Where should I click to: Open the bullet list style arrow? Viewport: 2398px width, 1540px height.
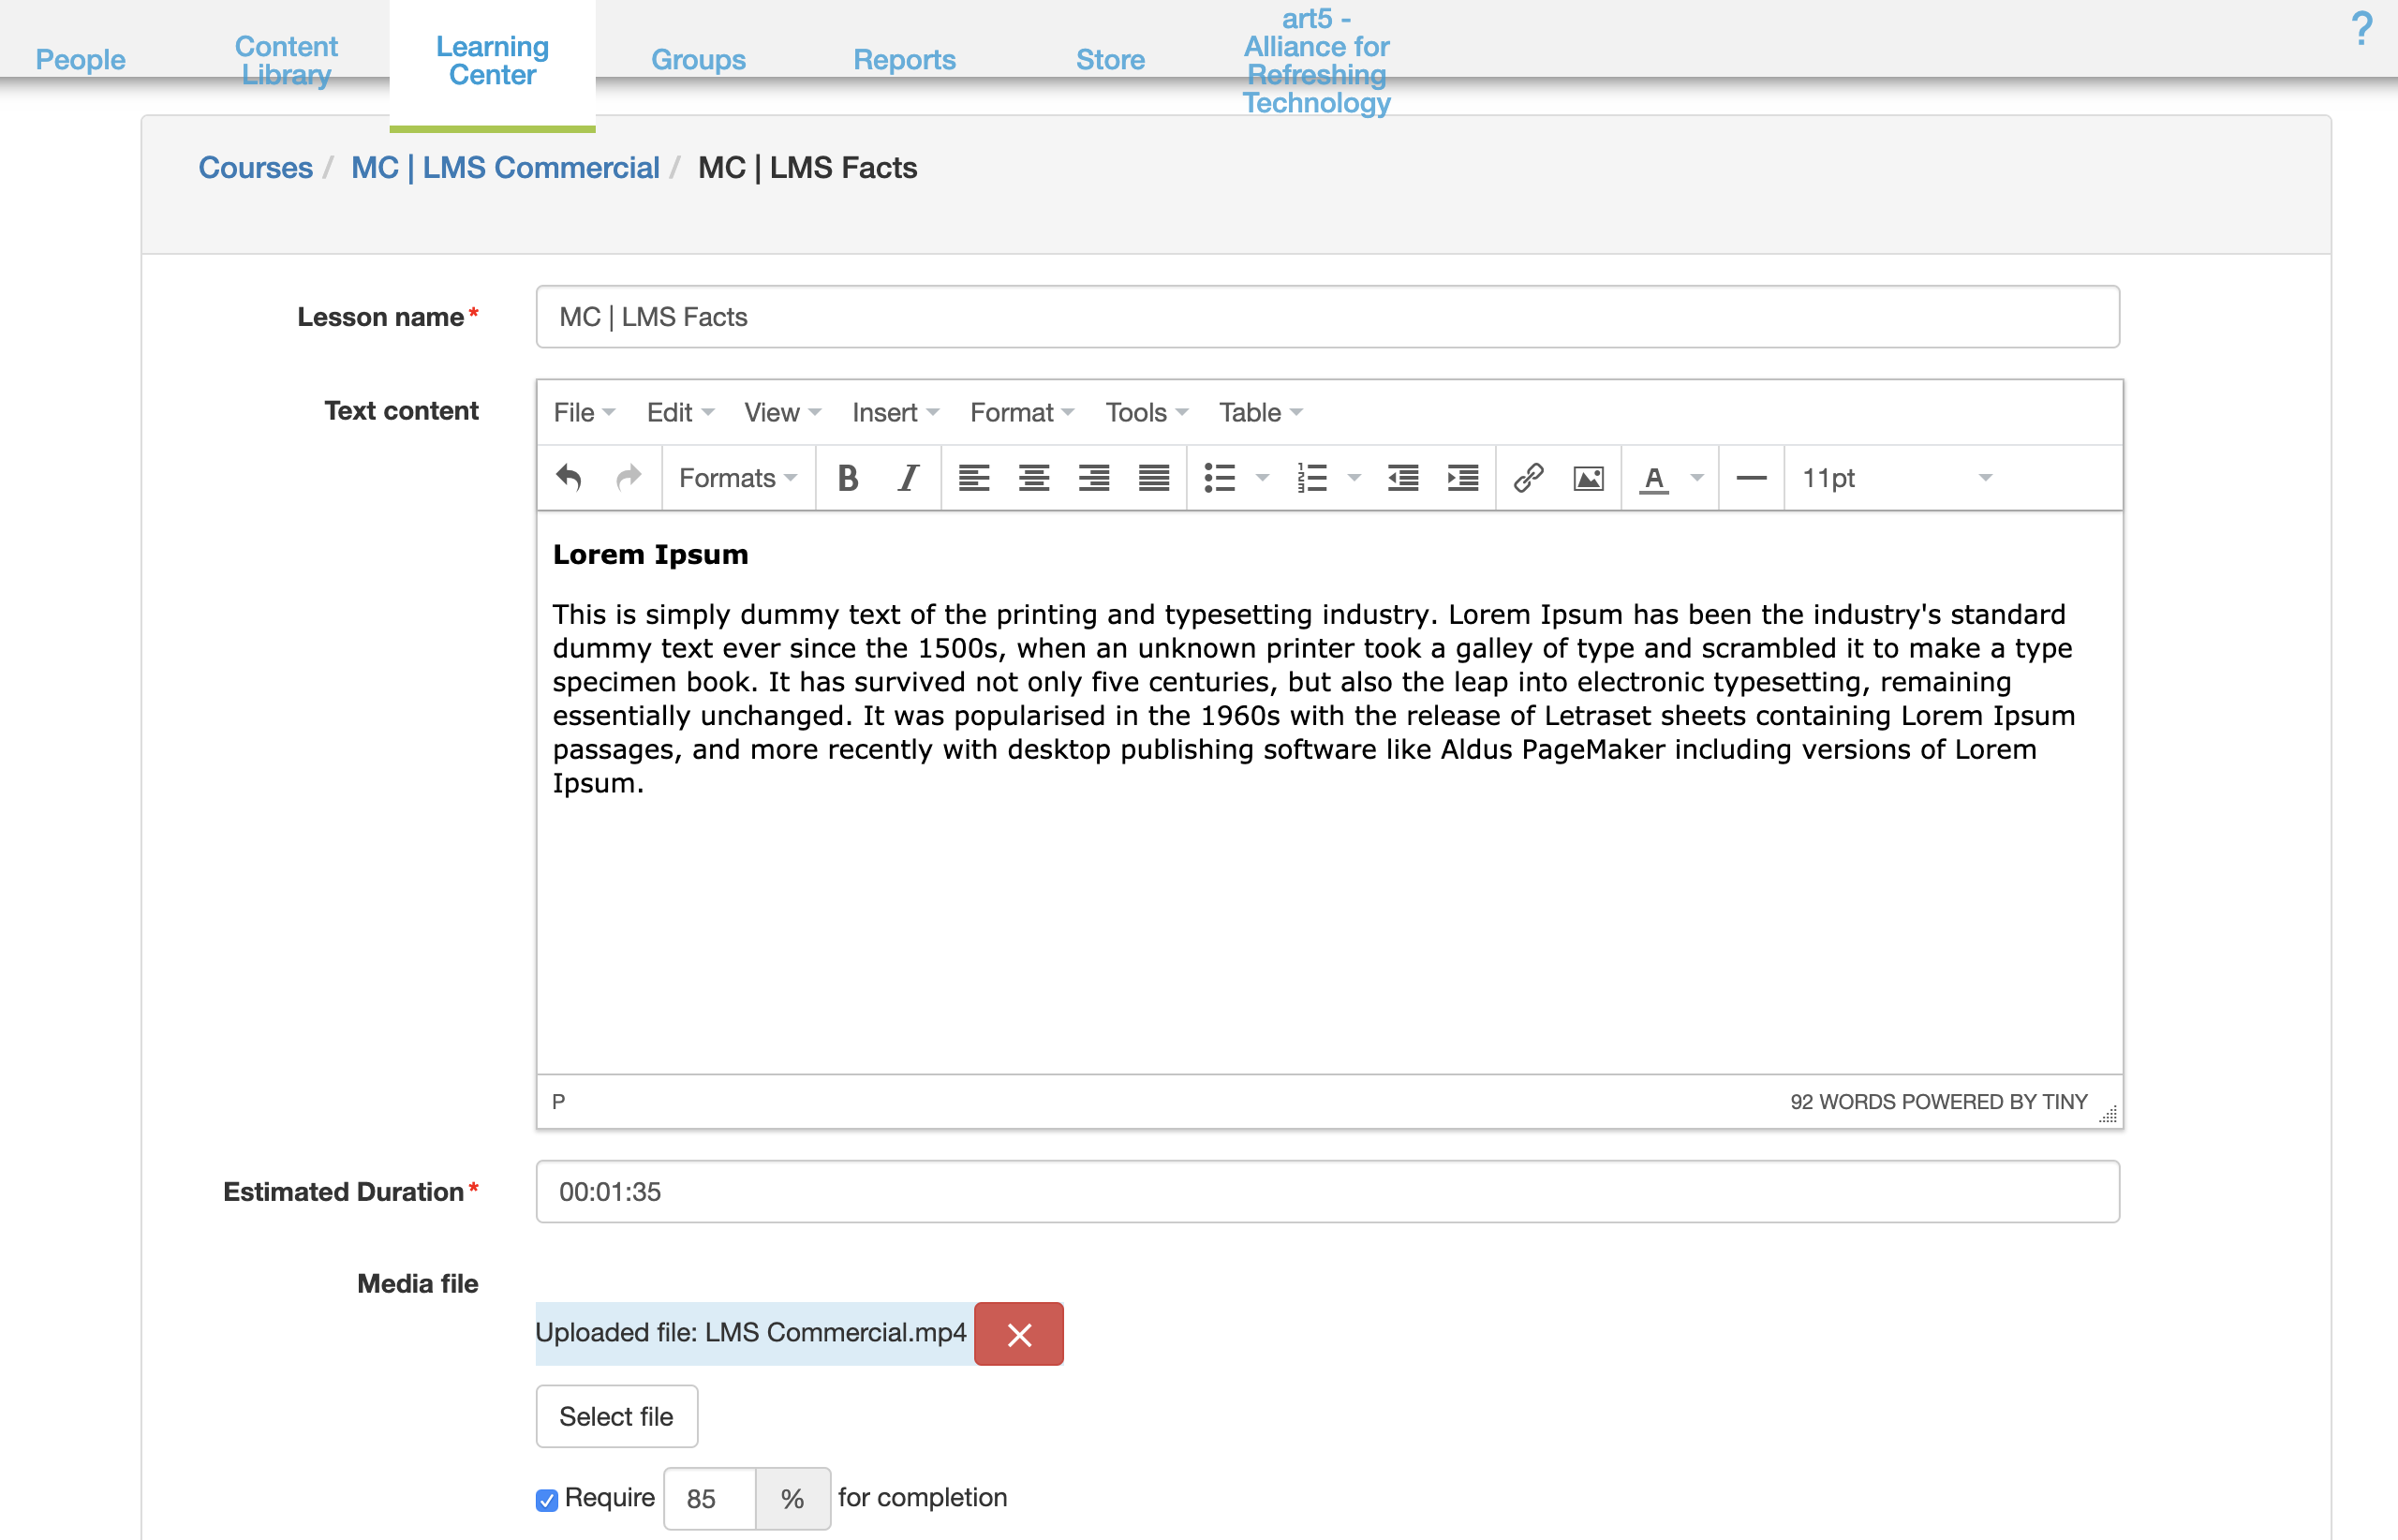pyautogui.click(x=1262, y=478)
